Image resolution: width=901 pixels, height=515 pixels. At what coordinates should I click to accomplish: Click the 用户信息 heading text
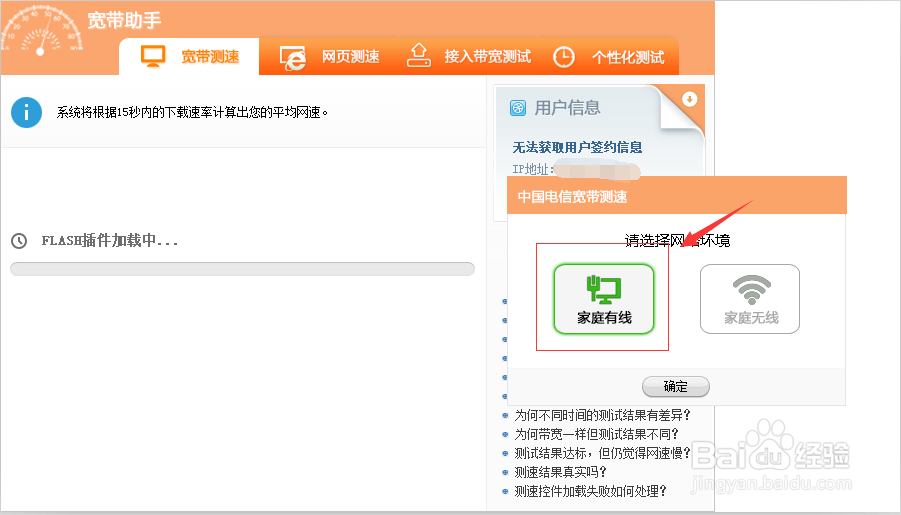coord(567,107)
